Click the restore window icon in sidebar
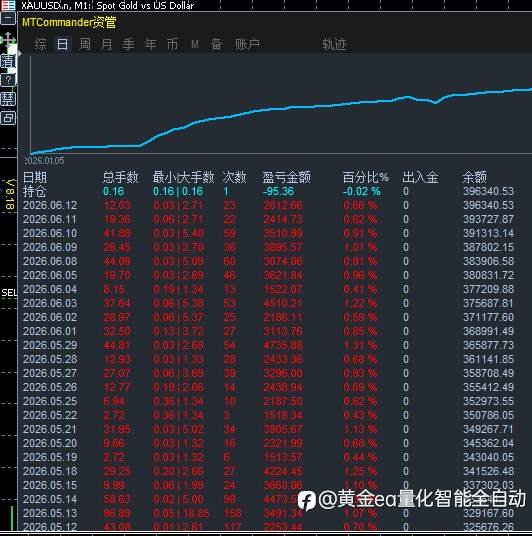 [x=8, y=118]
